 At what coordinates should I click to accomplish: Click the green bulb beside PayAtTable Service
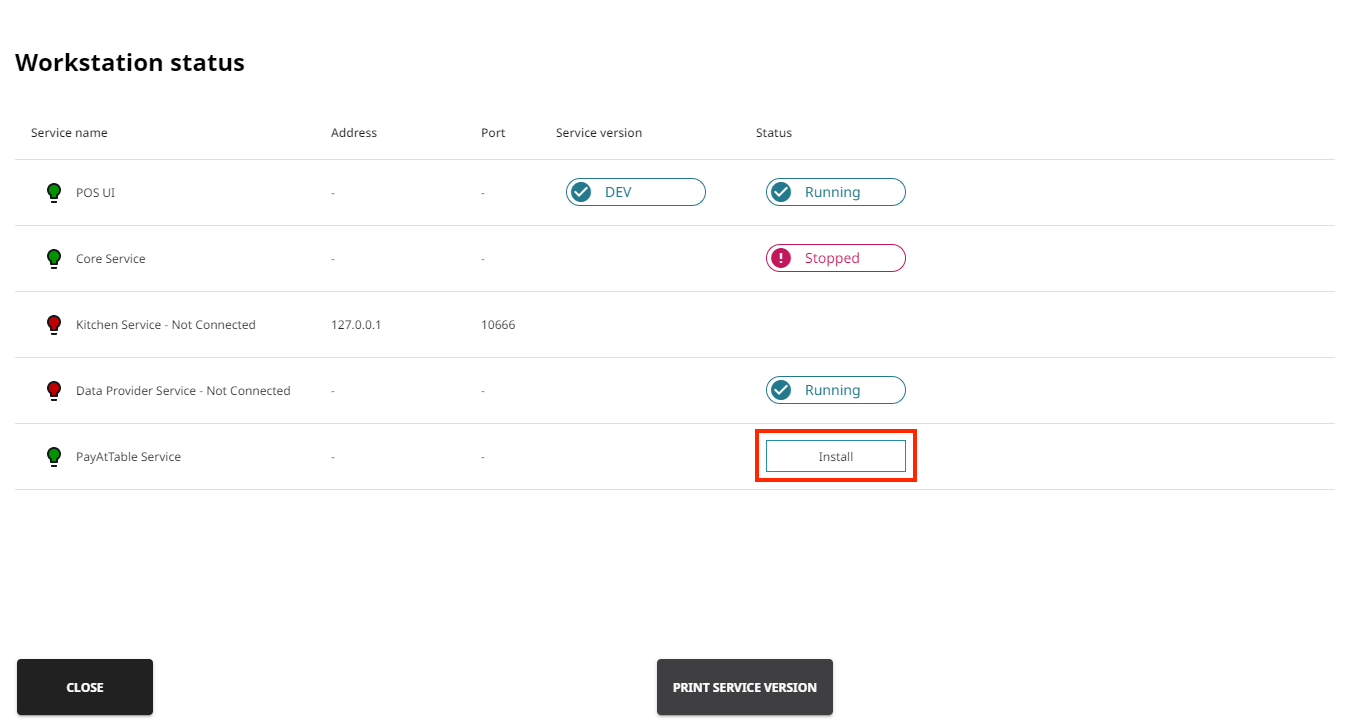(x=54, y=456)
